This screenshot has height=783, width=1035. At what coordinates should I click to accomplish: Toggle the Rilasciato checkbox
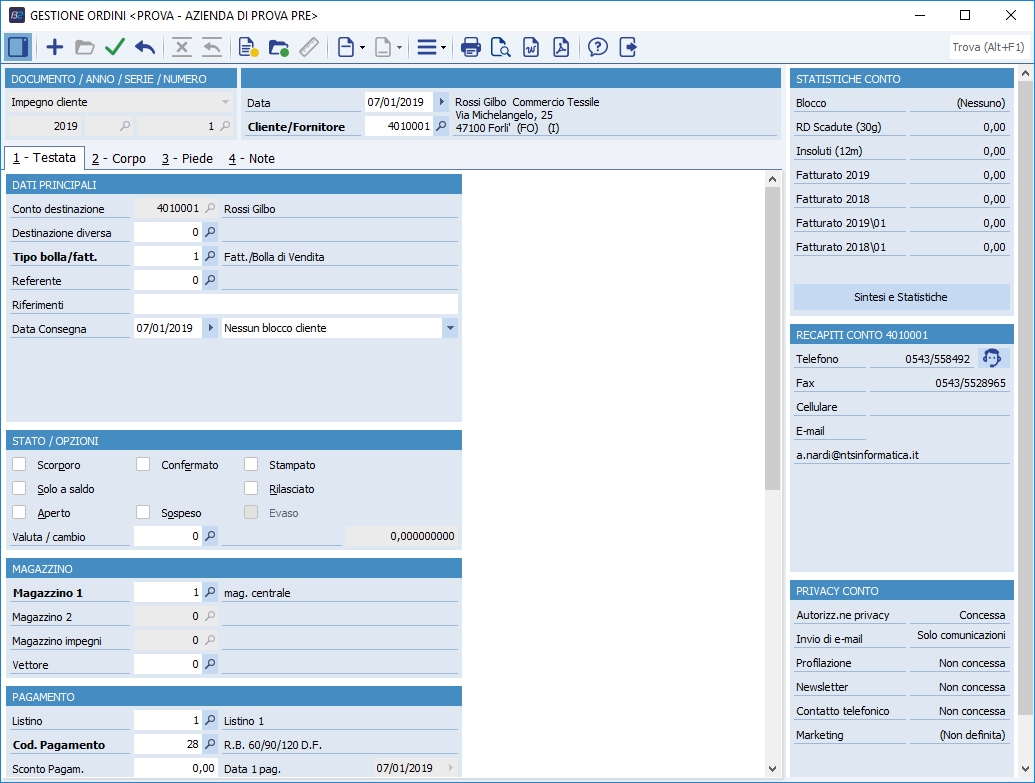(x=251, y=489)
